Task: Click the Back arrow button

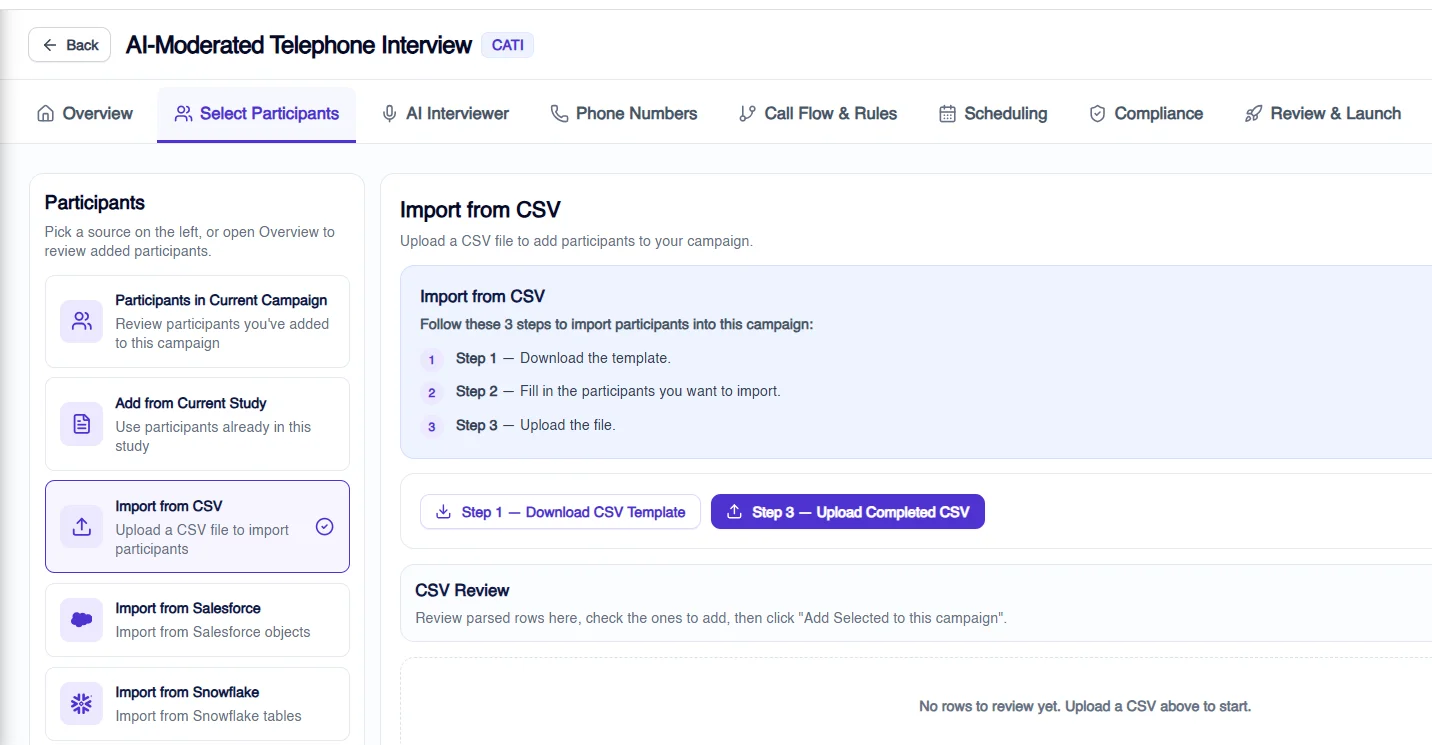Action: [x=69, y=45]
